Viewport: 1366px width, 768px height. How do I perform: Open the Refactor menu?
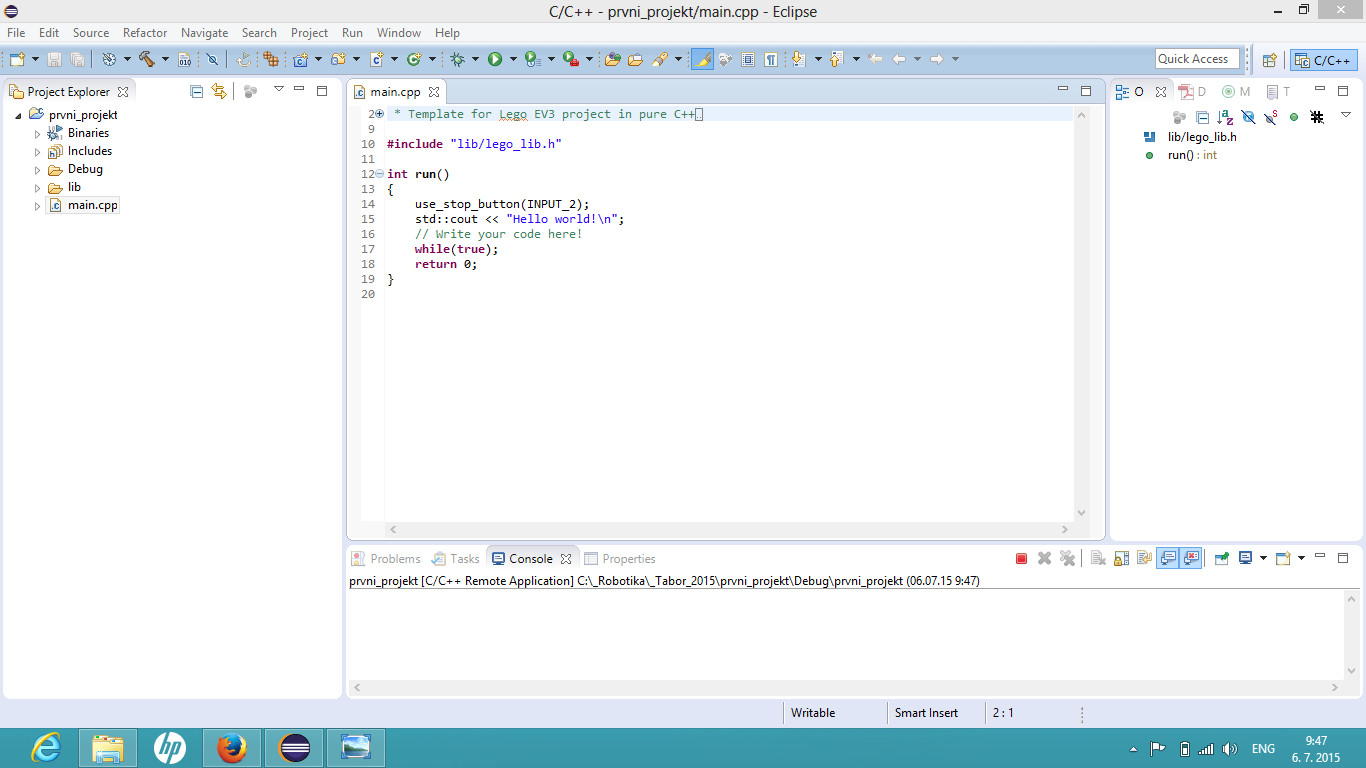(x=145, y=33)
